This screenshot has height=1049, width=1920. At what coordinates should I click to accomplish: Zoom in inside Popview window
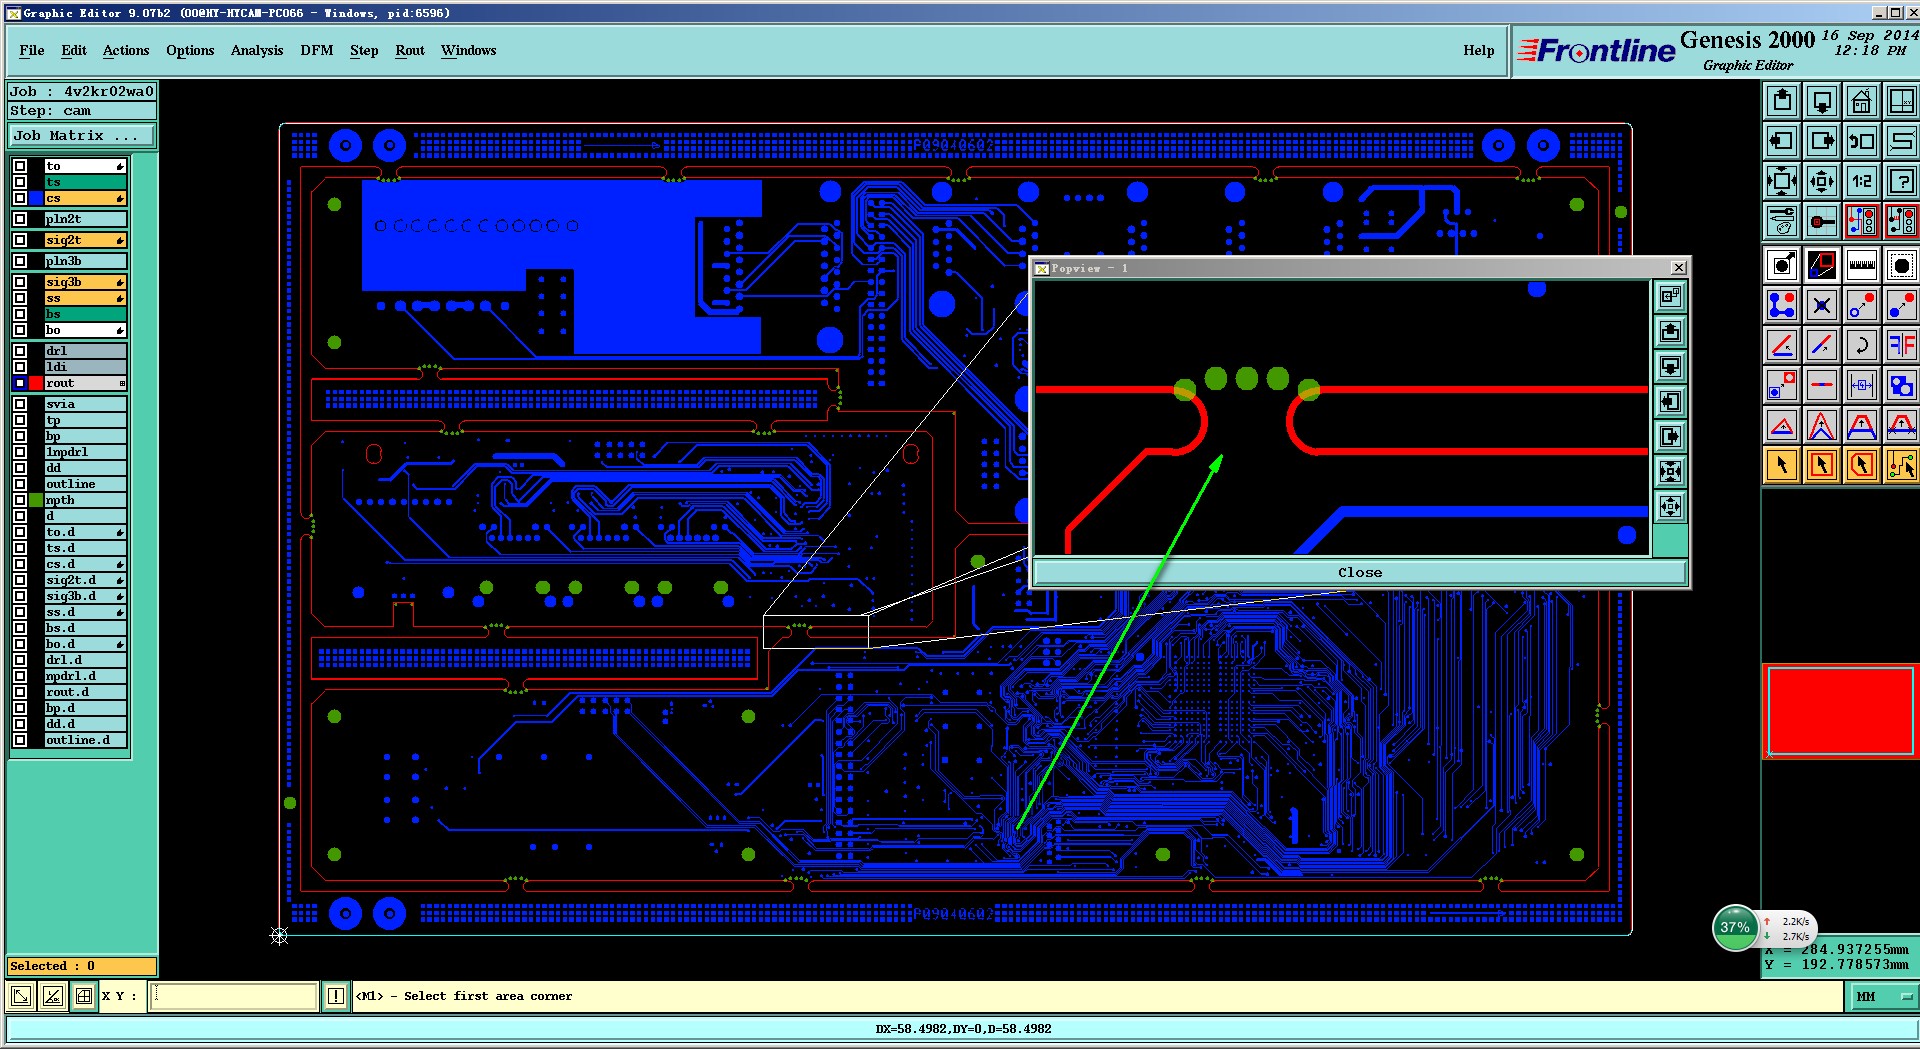[x=1670, y=471]
